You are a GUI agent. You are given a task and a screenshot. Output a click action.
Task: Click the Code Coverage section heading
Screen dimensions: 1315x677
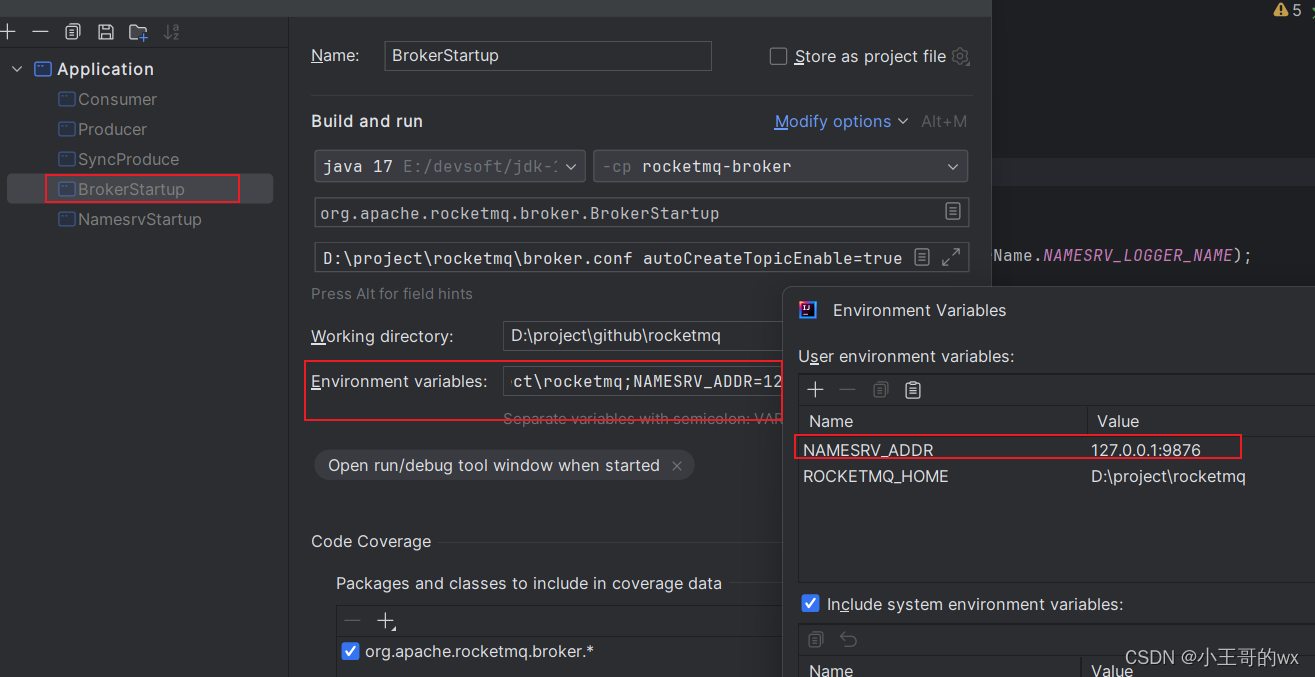pyautogui.click(x=371, y=541)
